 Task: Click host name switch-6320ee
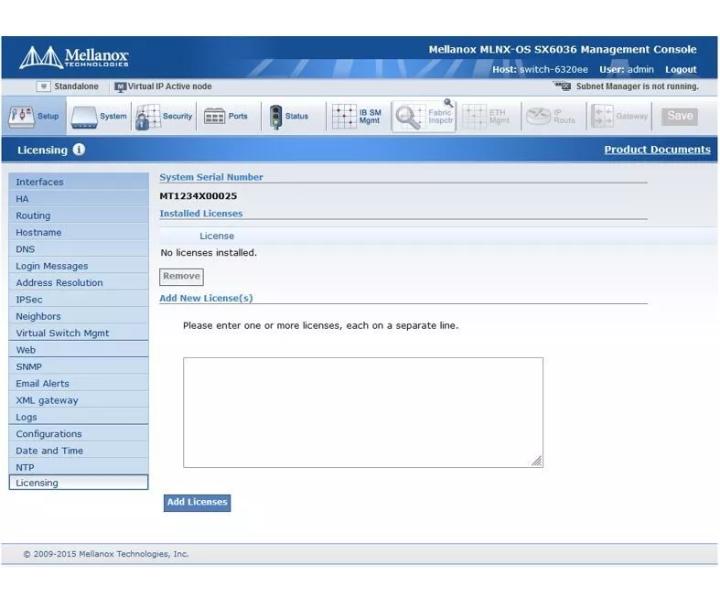pyautogui.click(x=554, y=69)
